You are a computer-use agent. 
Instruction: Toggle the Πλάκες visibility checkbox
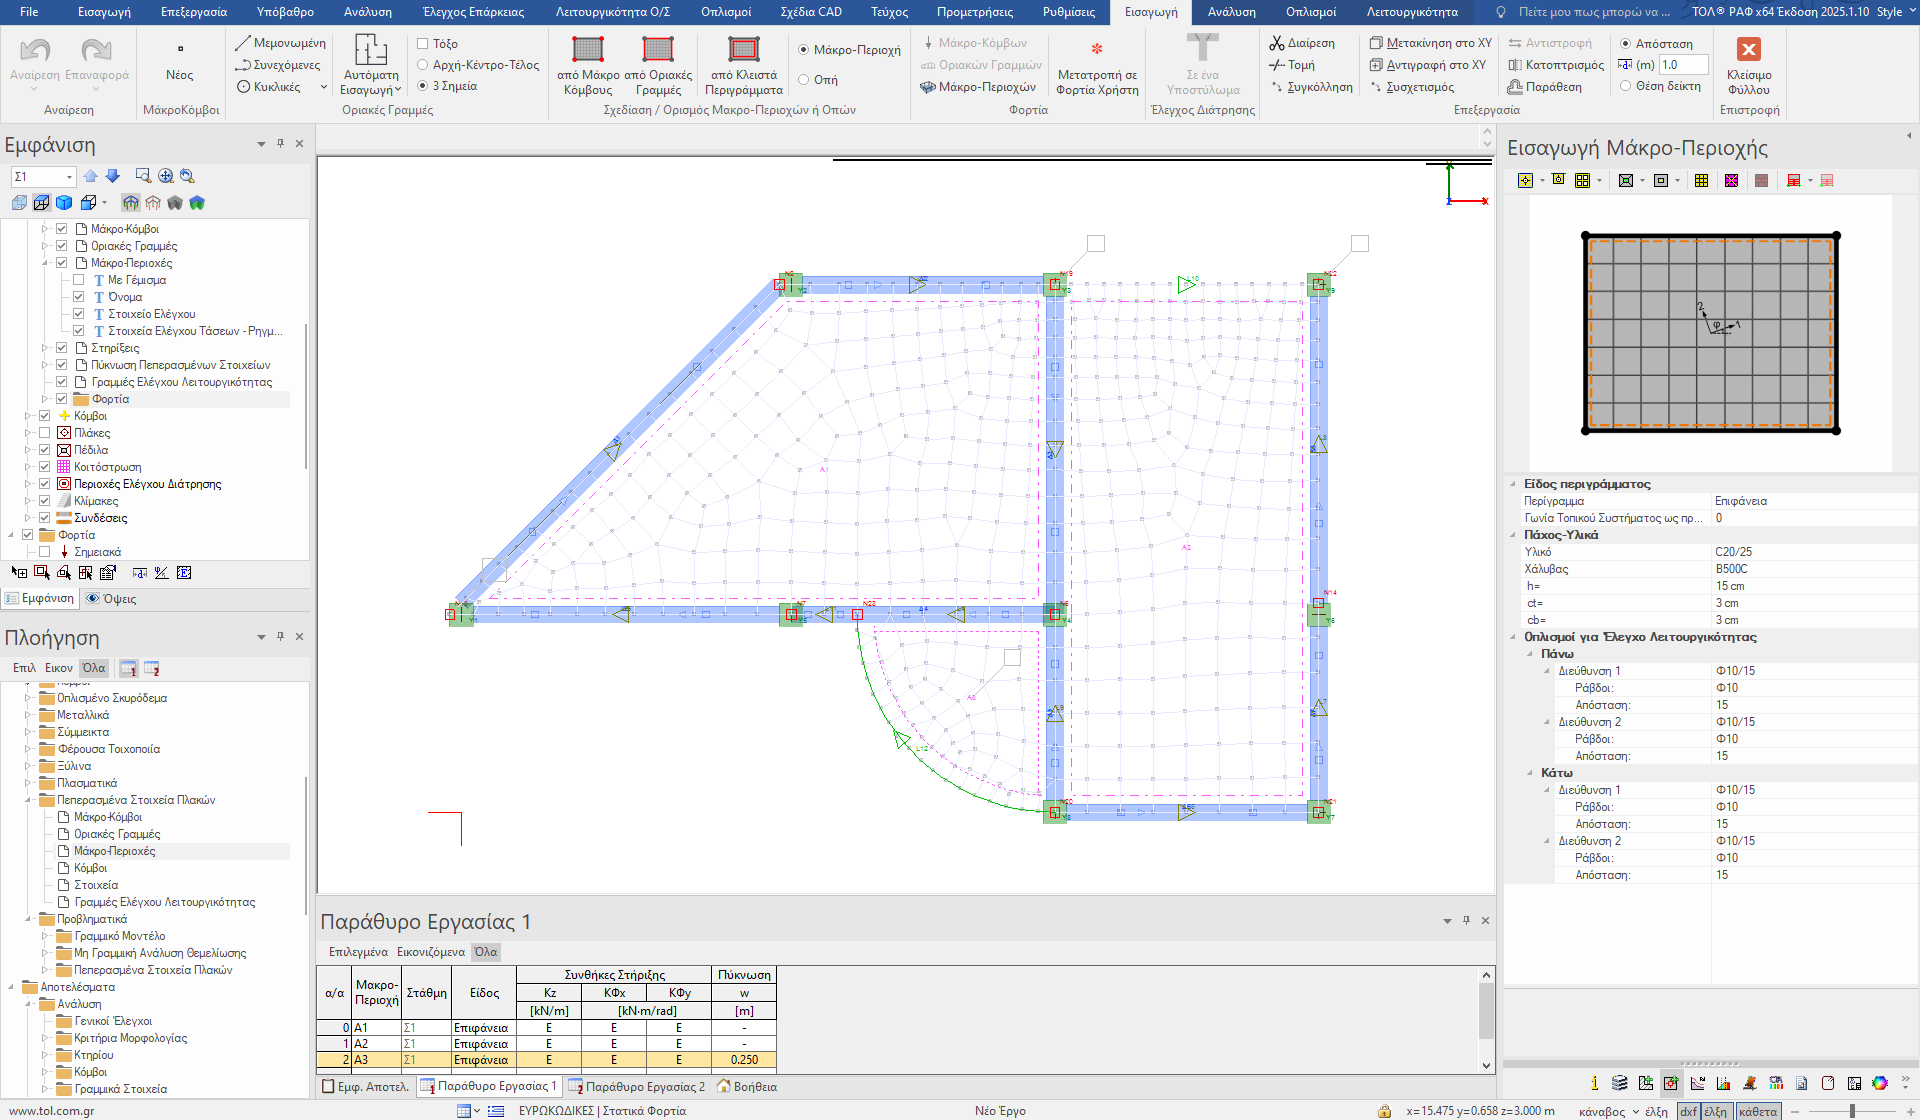point(44,433)
